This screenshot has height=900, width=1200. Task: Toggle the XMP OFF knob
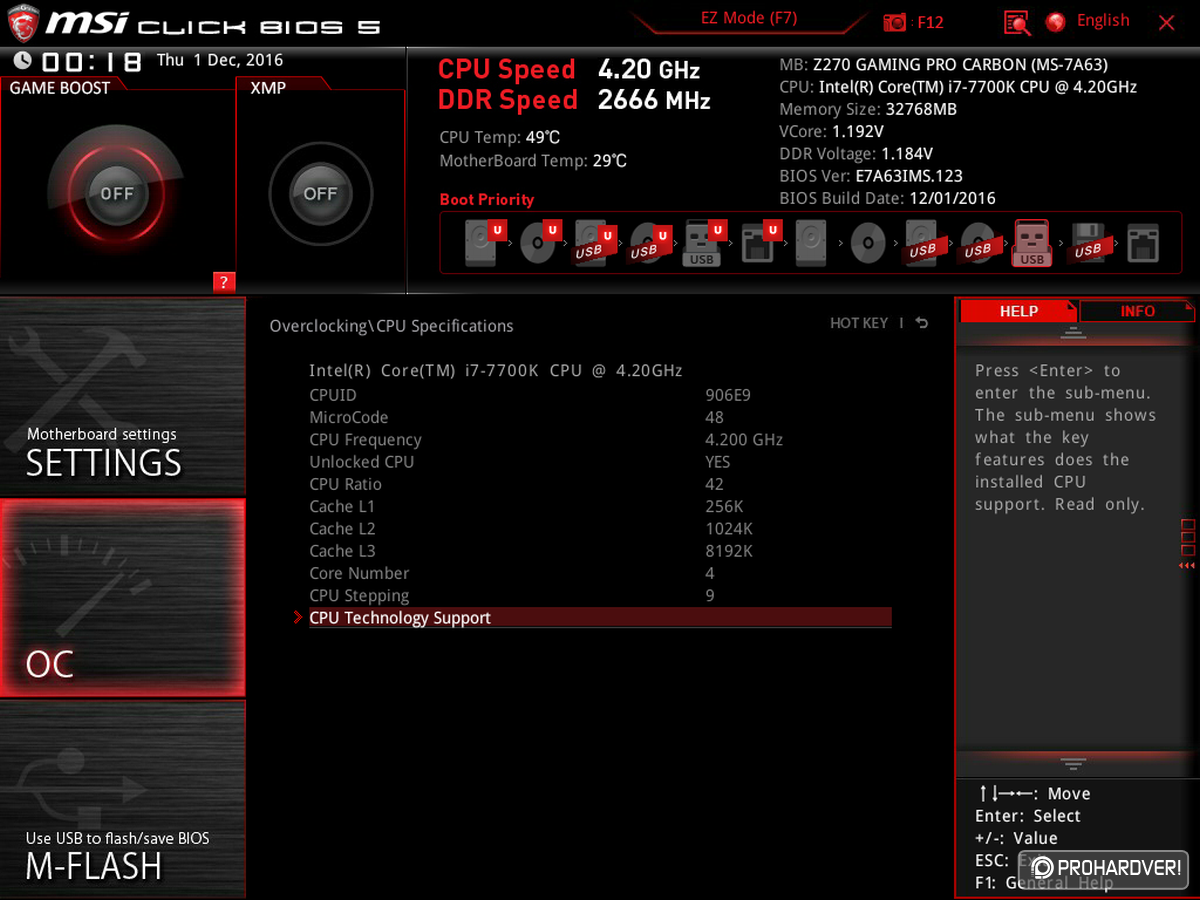click(321, 194)
